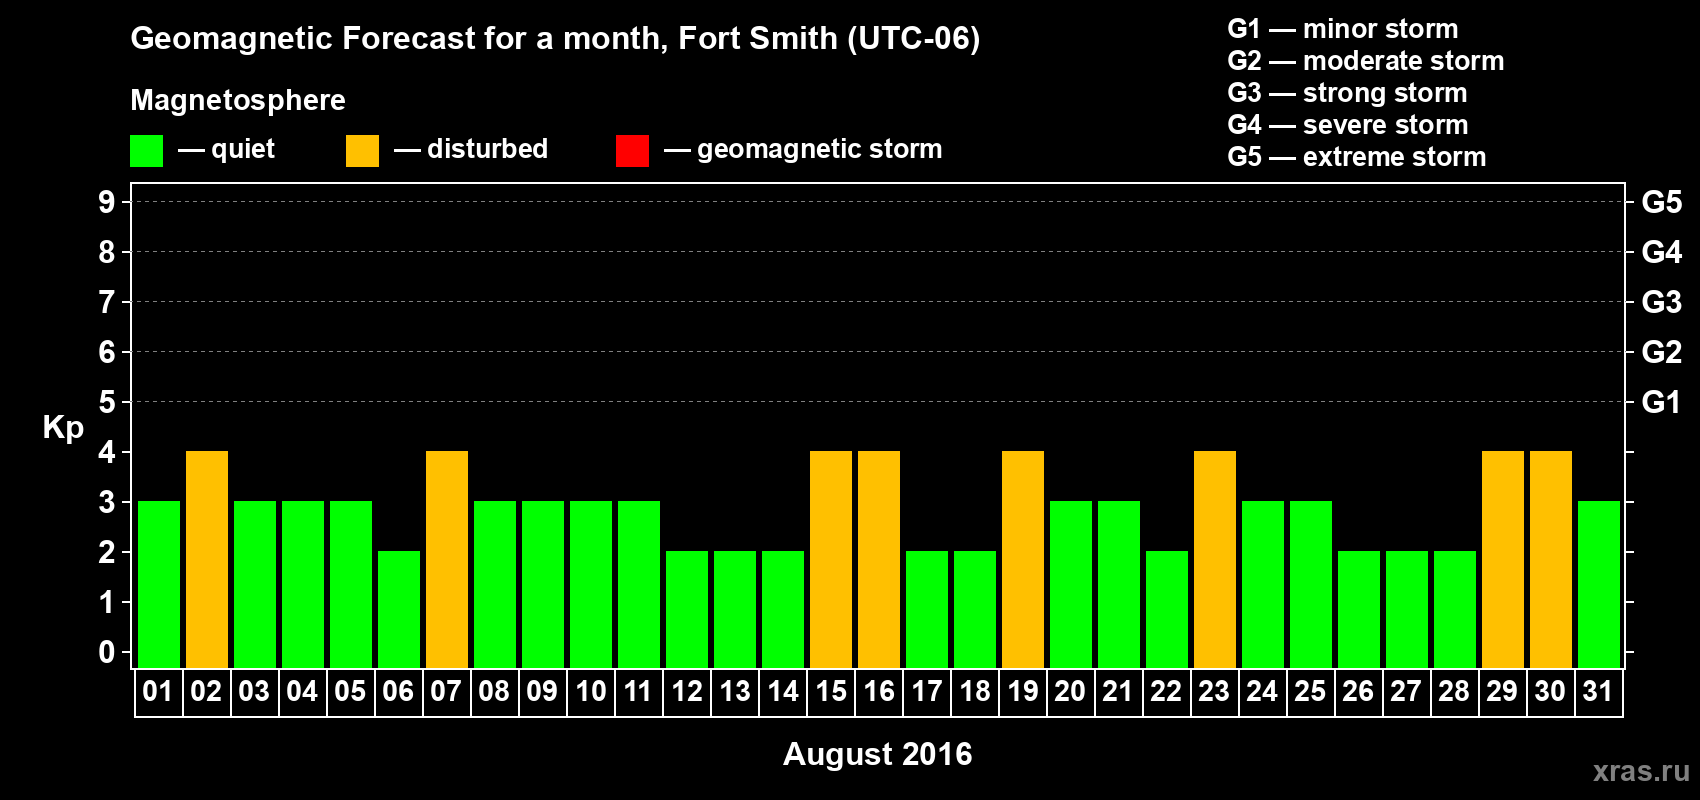This screenshot has height=800, width=1700.
Task: Click the G3 — strong storm legend line
Action: 1347,93
